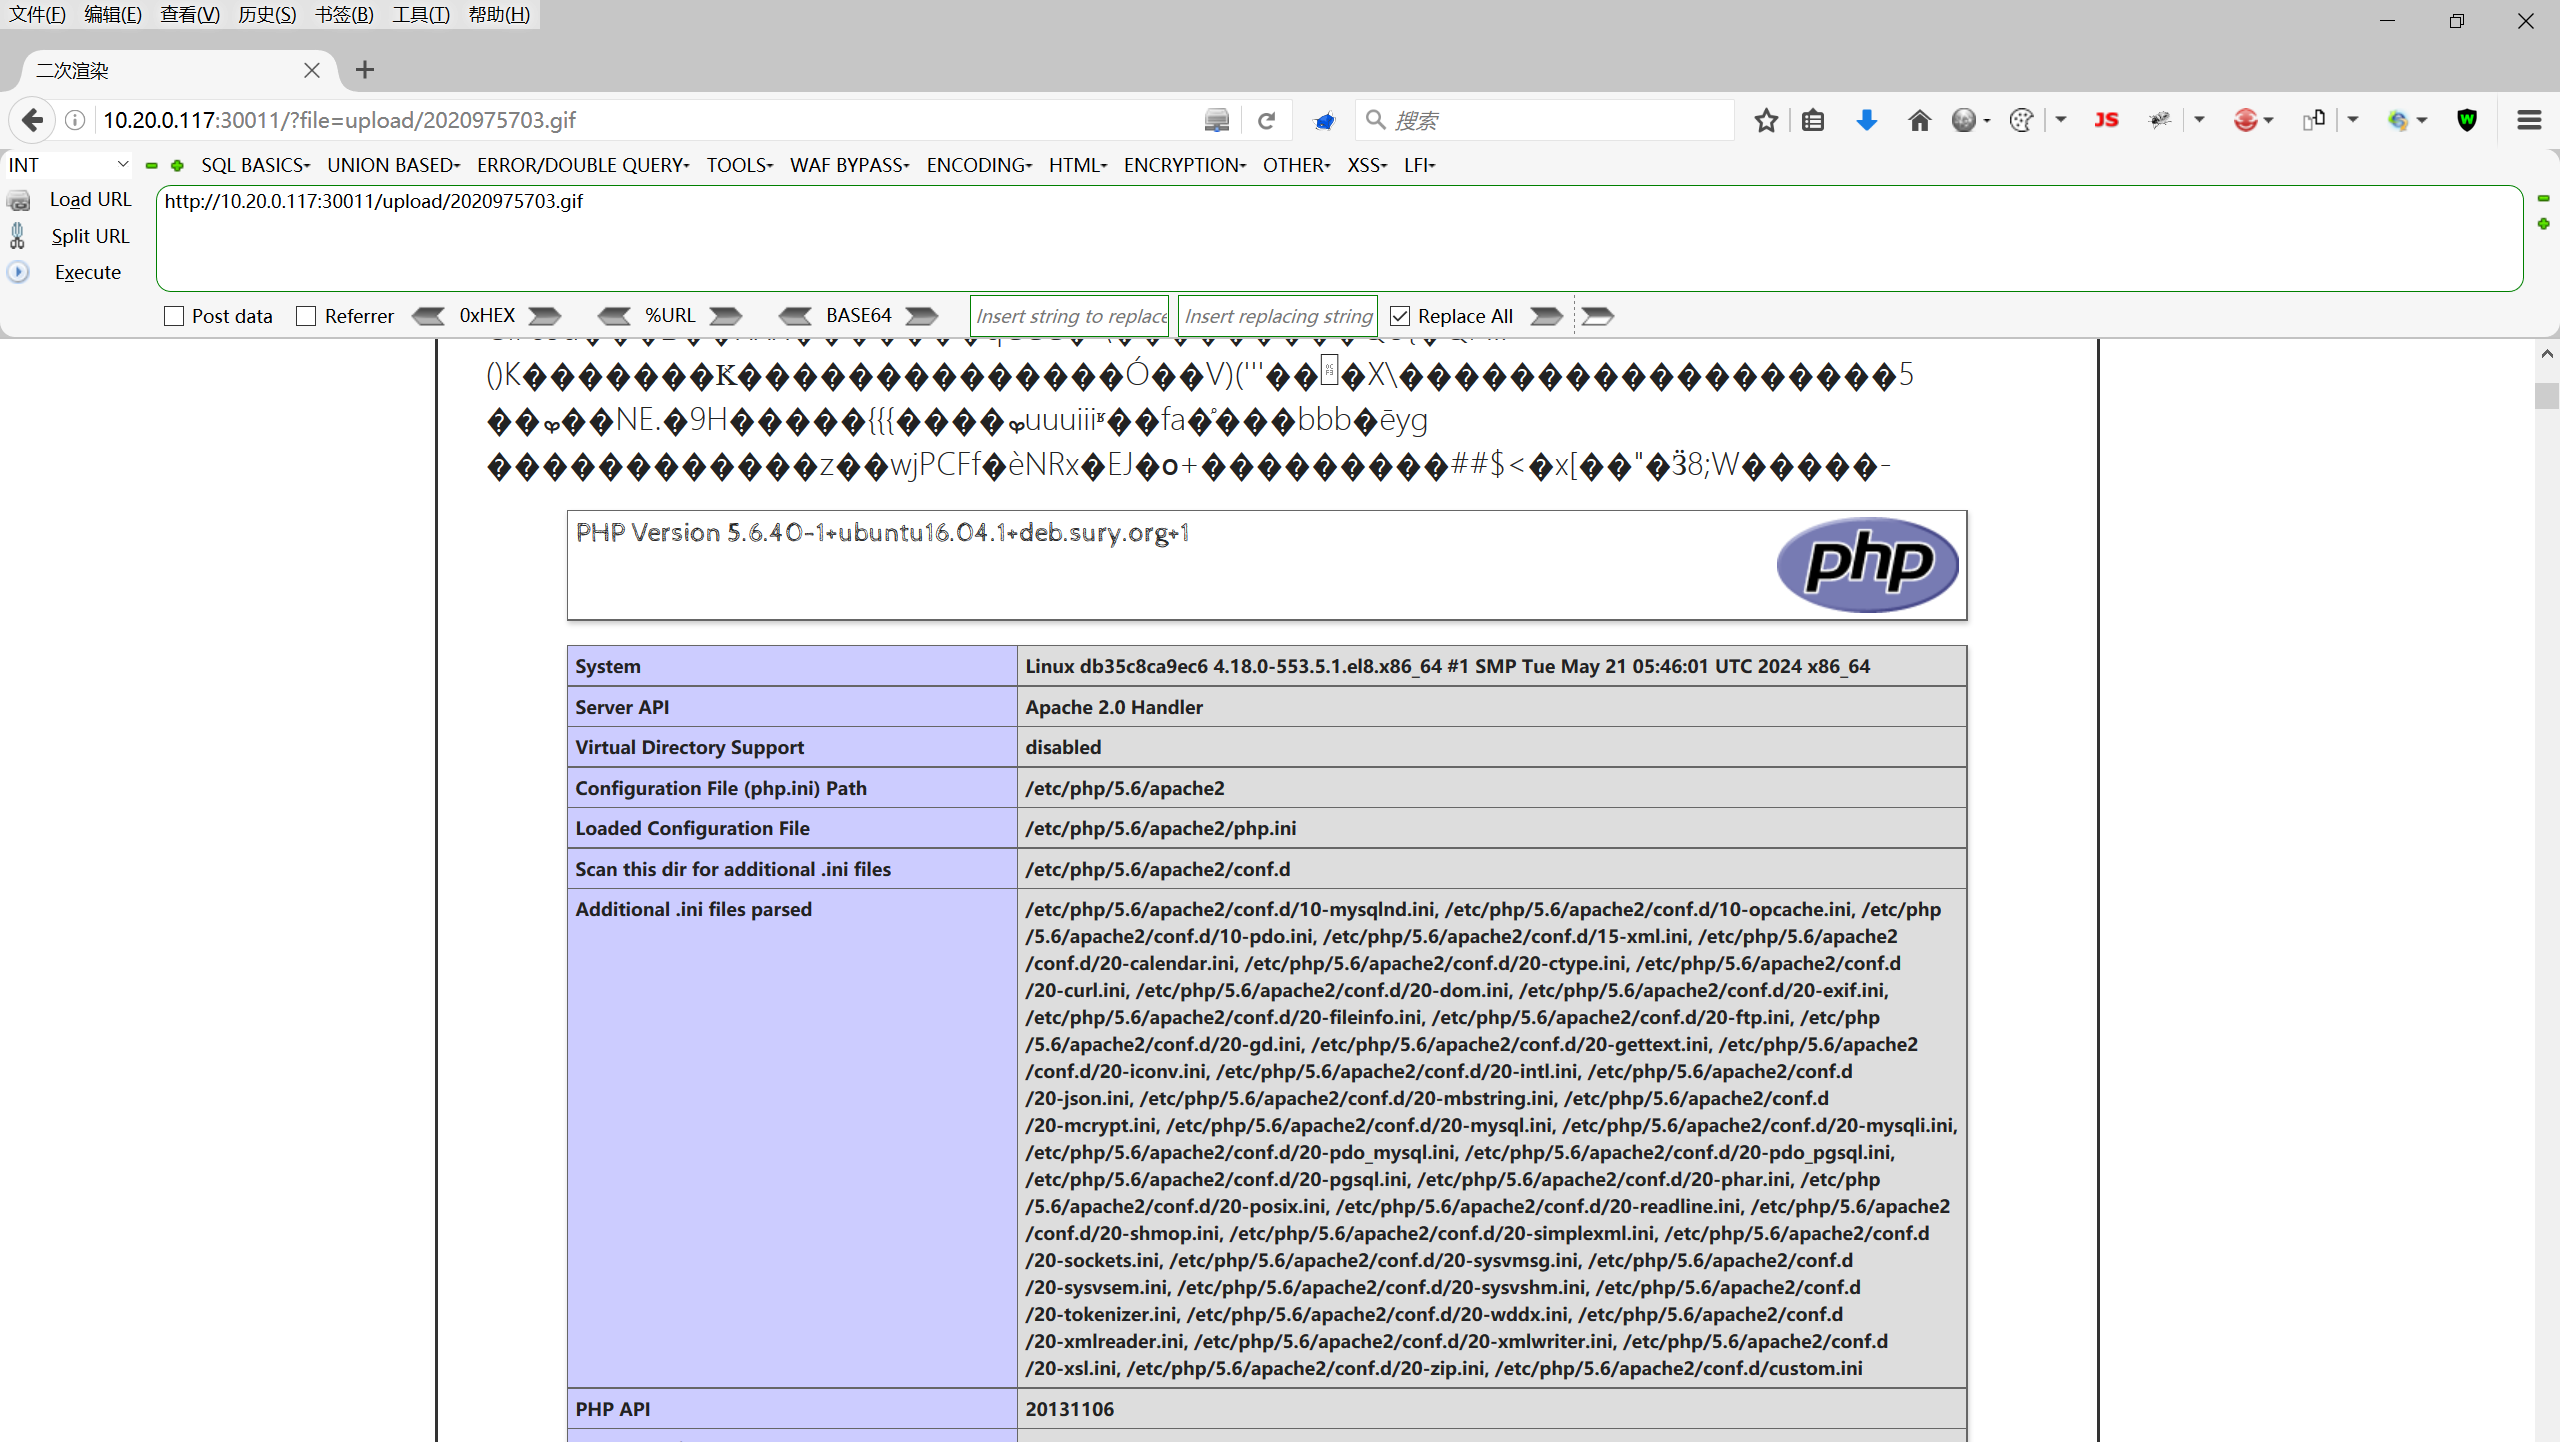
Task: Open the 书签(B) bookmarks menu
Action: [x=343, y=15]
